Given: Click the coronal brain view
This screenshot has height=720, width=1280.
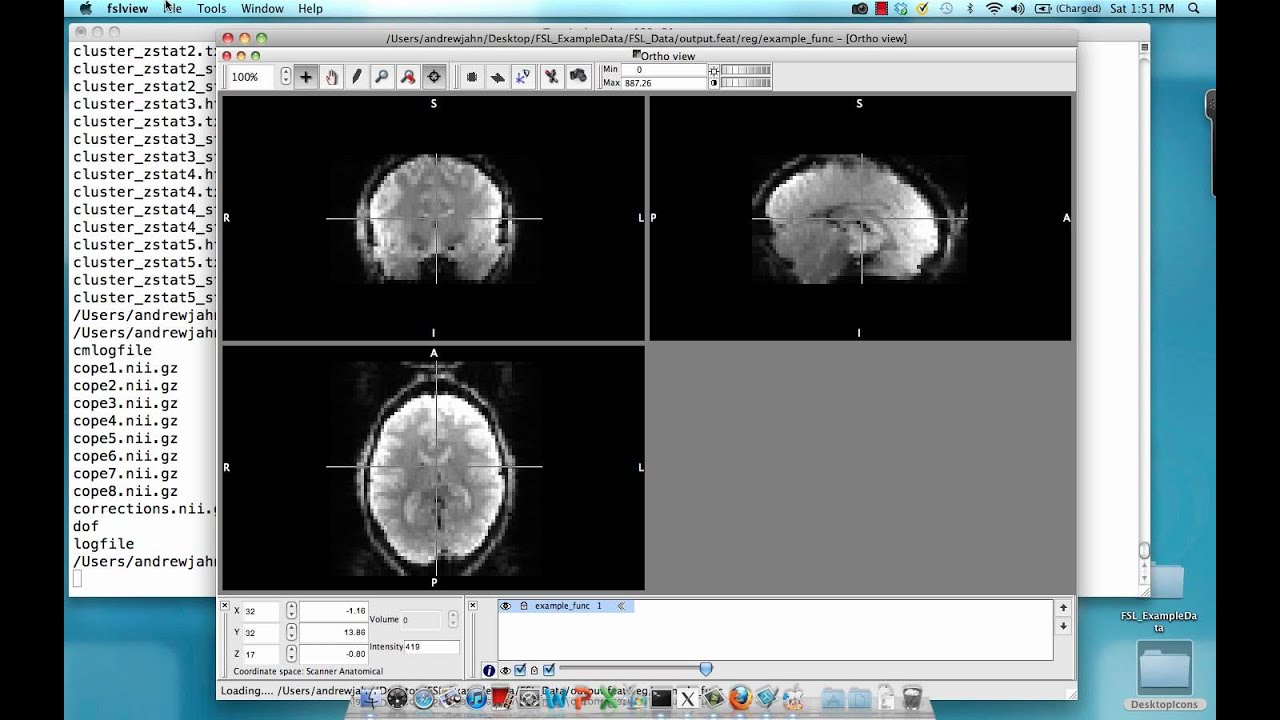Looking at the screenshot, I should point(434,218).
